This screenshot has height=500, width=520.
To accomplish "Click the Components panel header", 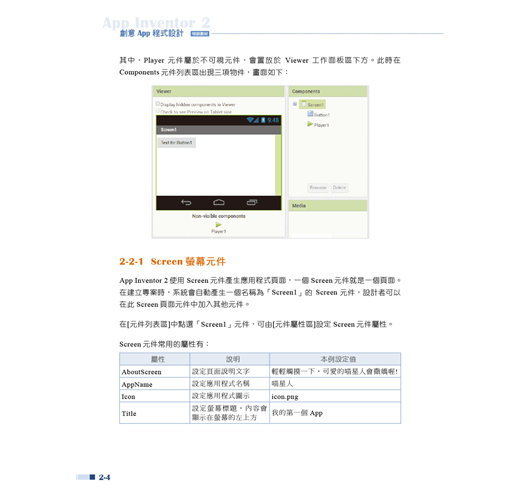I will [328, 91].
